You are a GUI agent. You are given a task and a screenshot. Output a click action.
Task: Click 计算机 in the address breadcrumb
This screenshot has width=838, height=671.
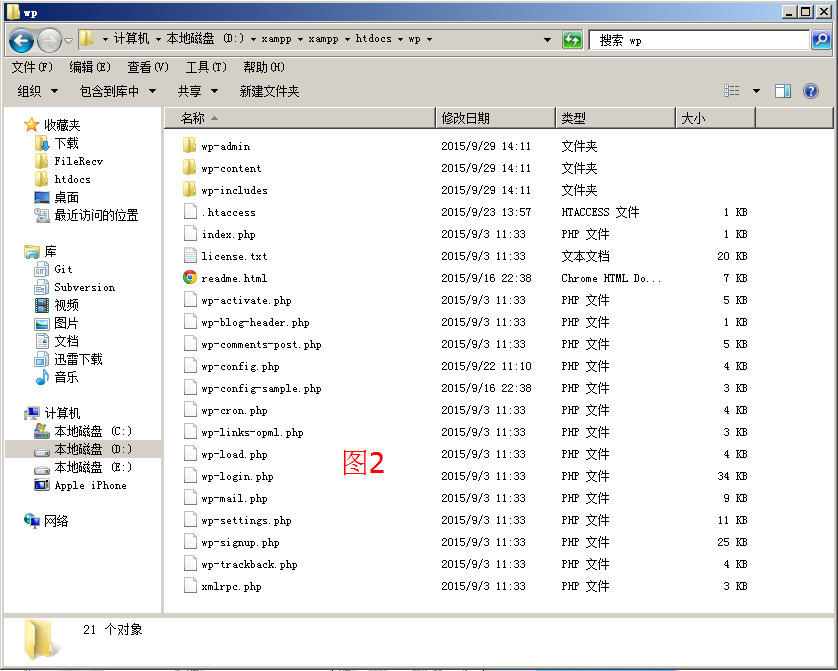coord(131,39)
